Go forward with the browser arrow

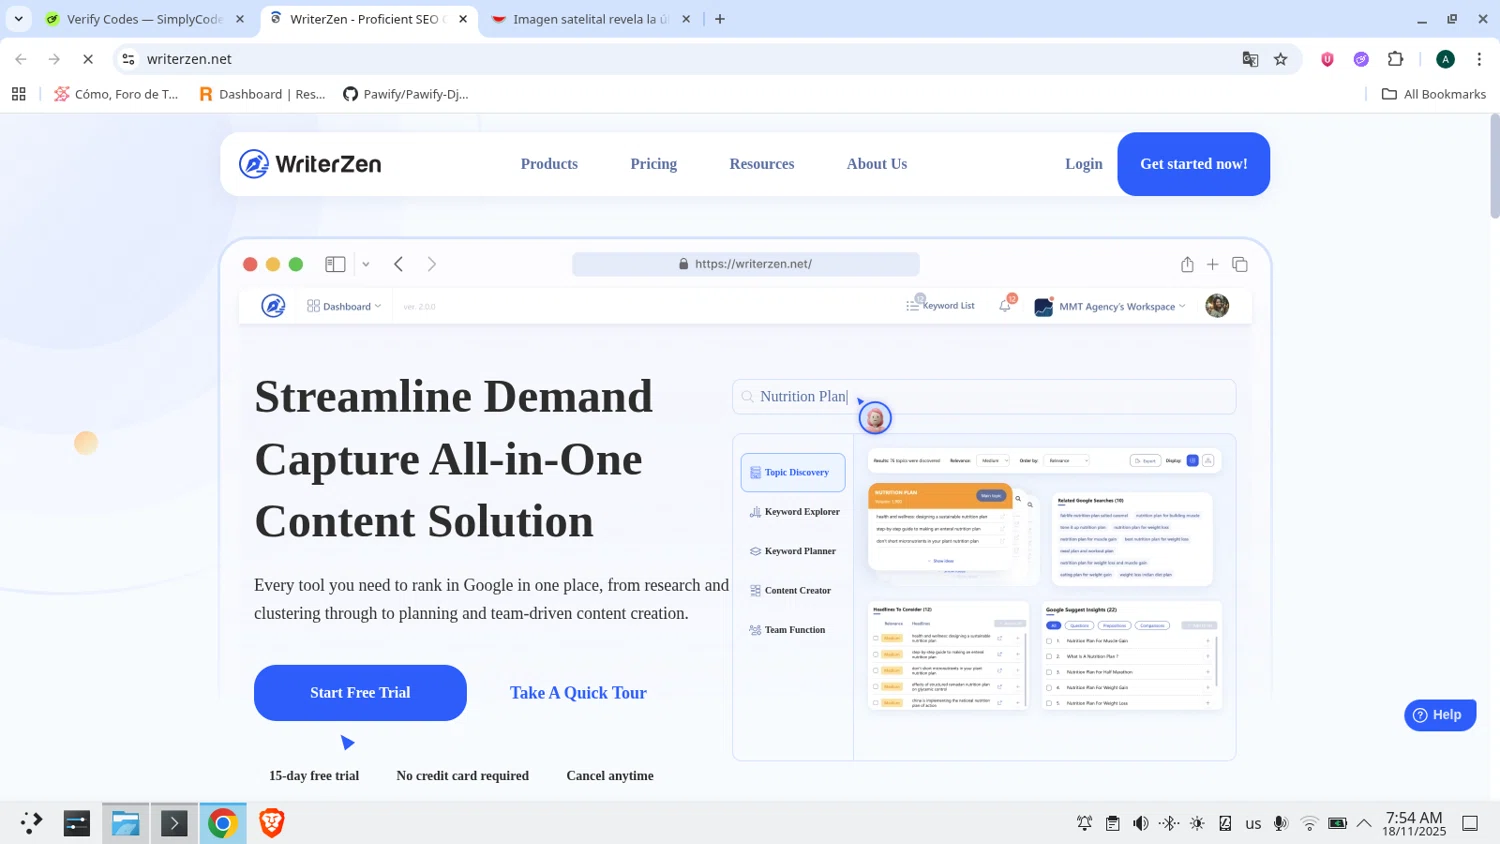pyautogui.click(x=54, y=59)
